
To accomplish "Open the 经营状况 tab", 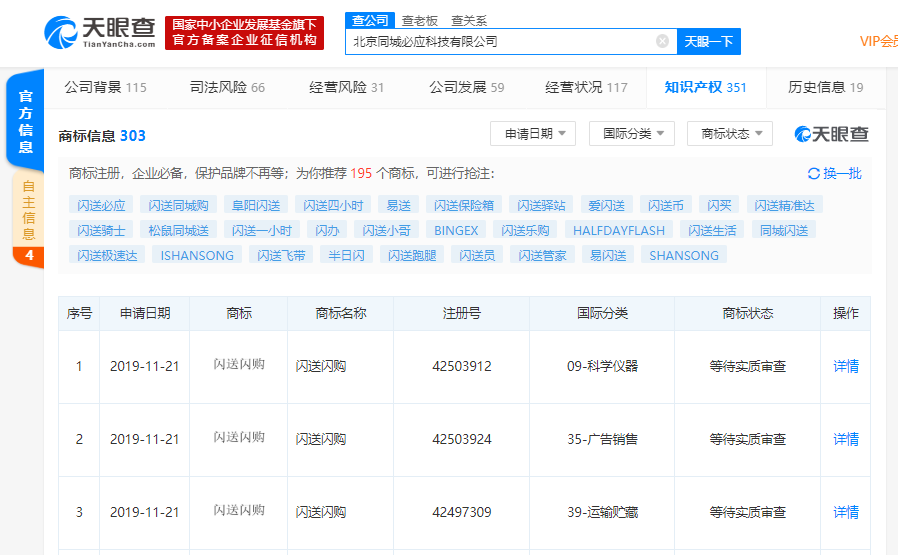I will (586, 88).
